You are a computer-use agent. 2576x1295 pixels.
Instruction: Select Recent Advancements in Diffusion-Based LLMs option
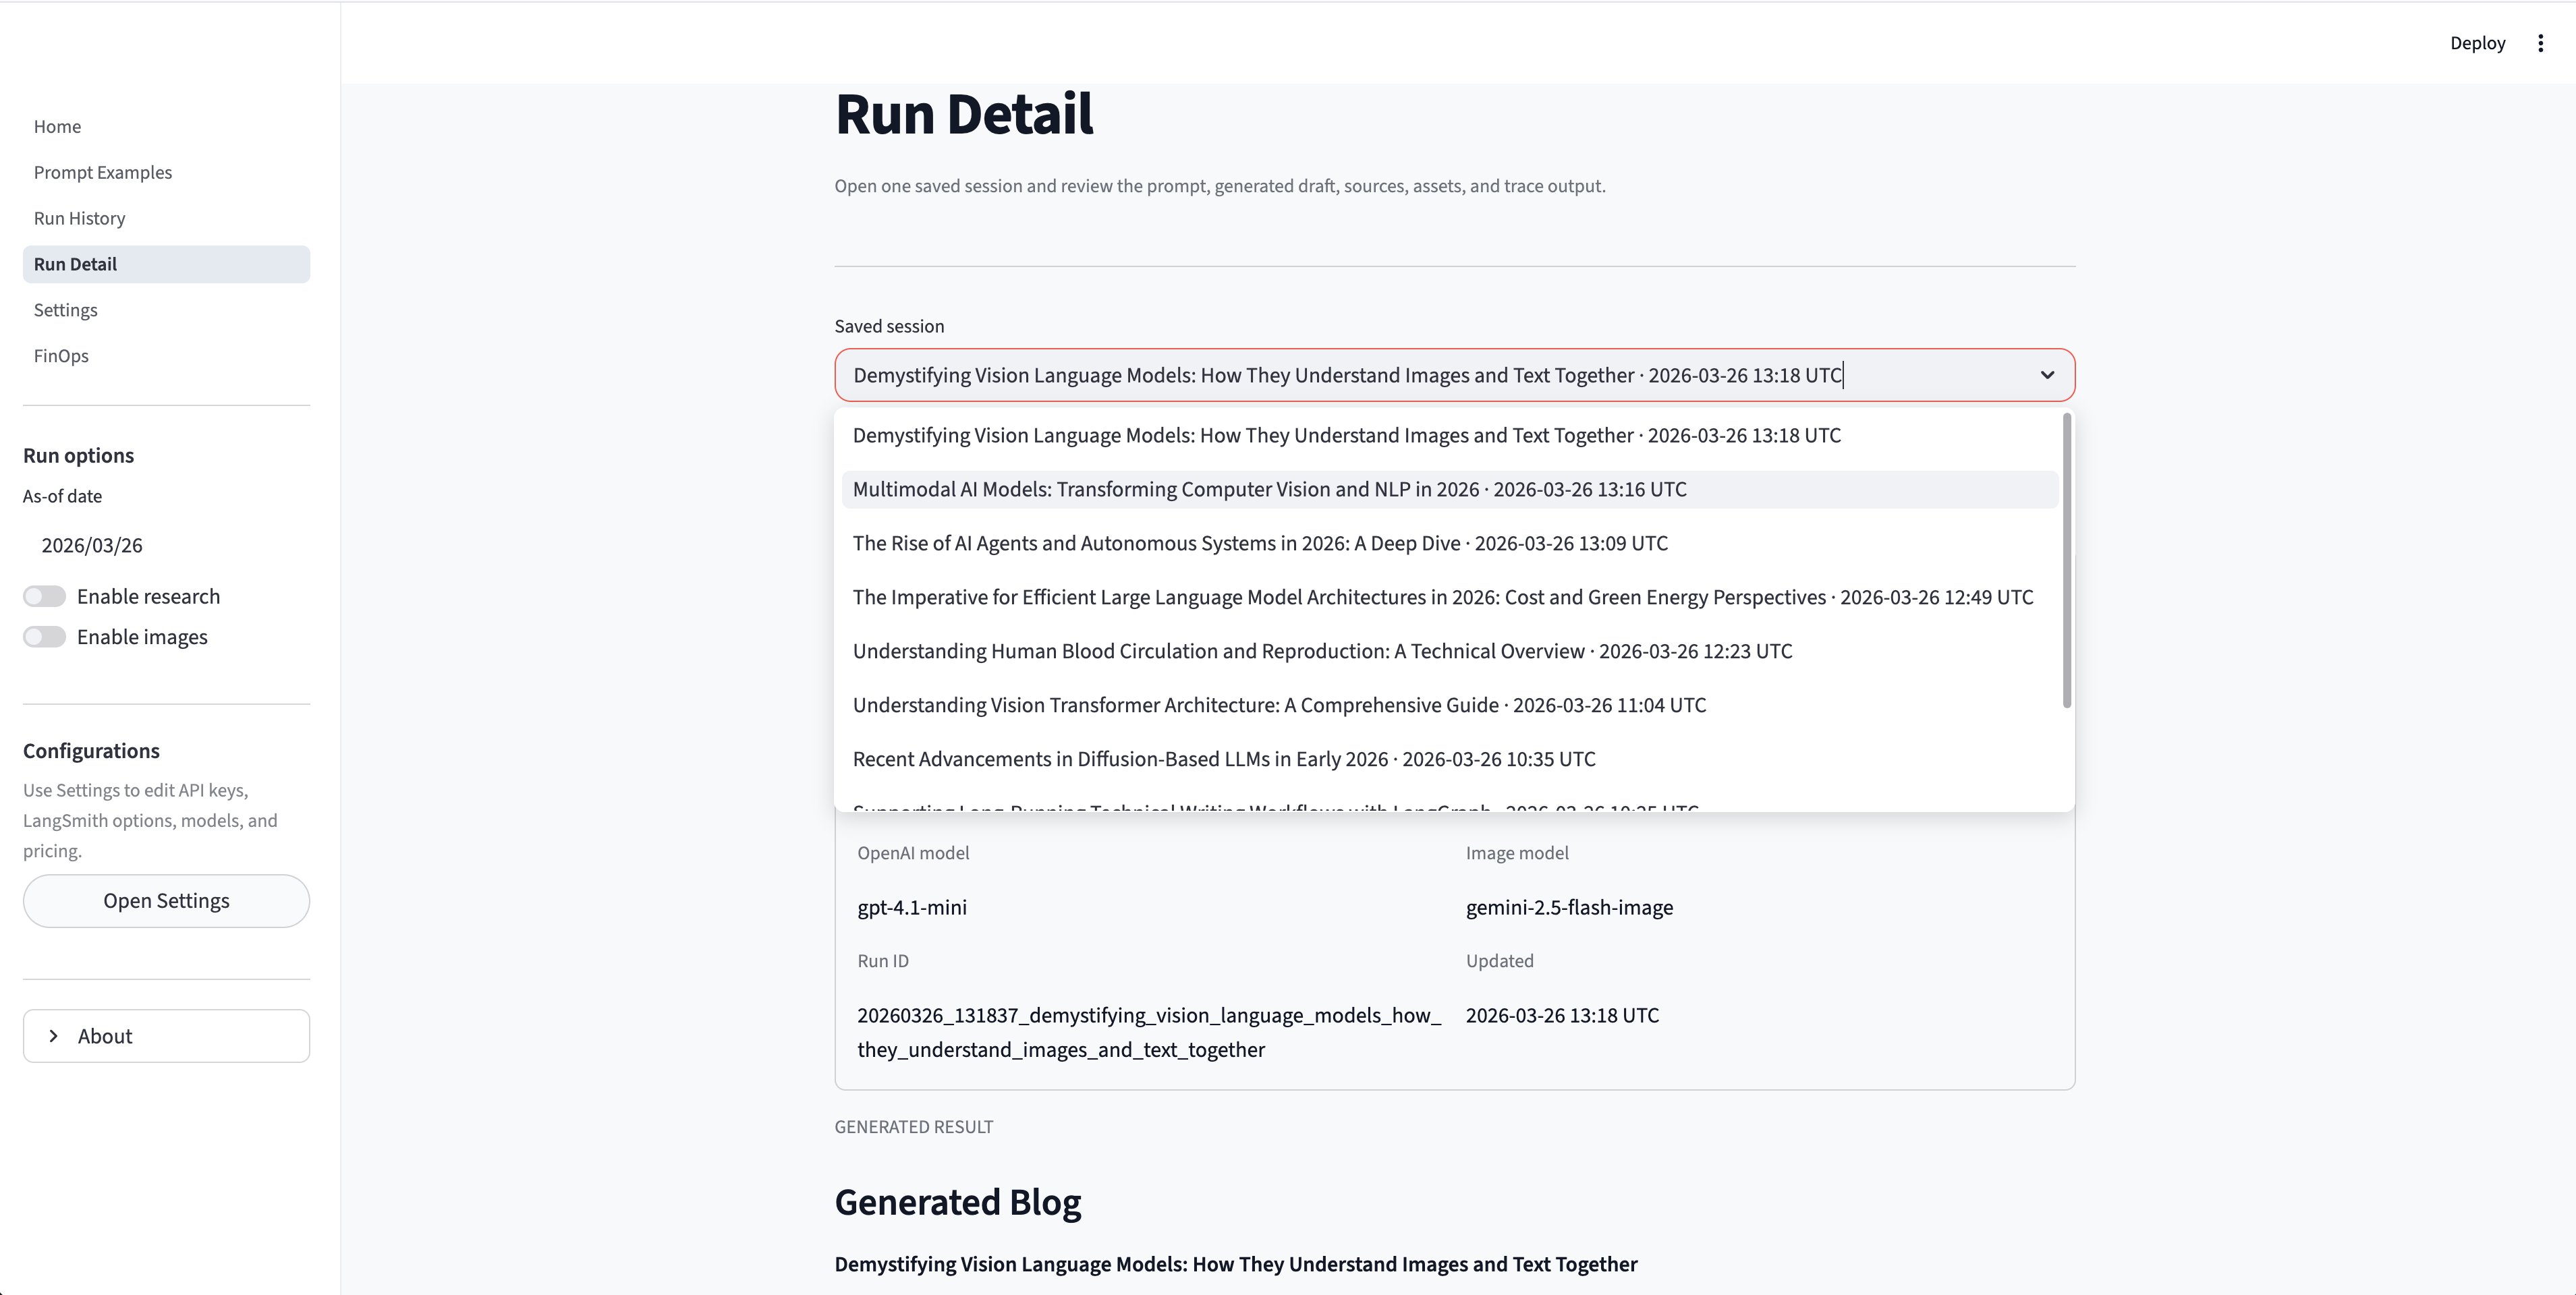tap(1223, 759)
